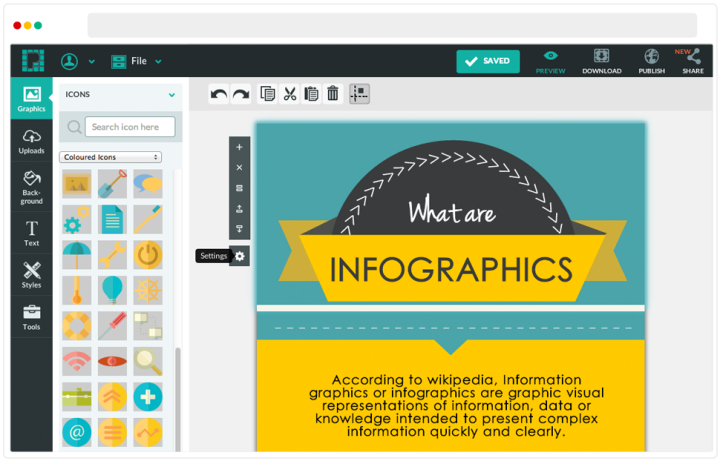
Task: Select the picture frame icon
Action: (x=77, y=184)
